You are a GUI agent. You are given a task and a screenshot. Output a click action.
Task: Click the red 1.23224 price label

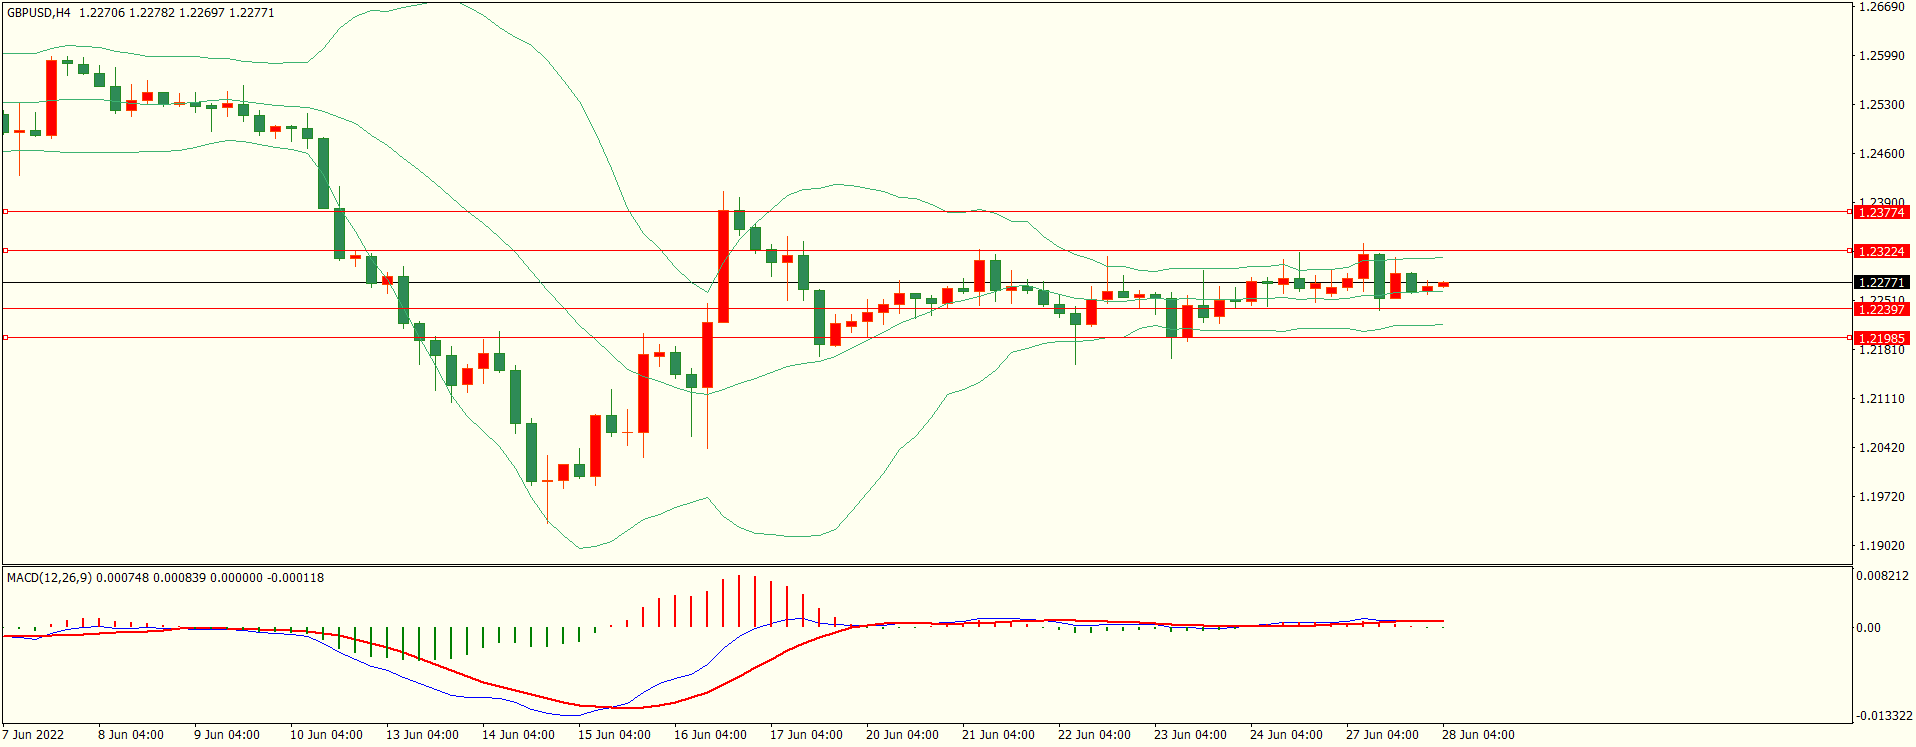point(1880,251)
